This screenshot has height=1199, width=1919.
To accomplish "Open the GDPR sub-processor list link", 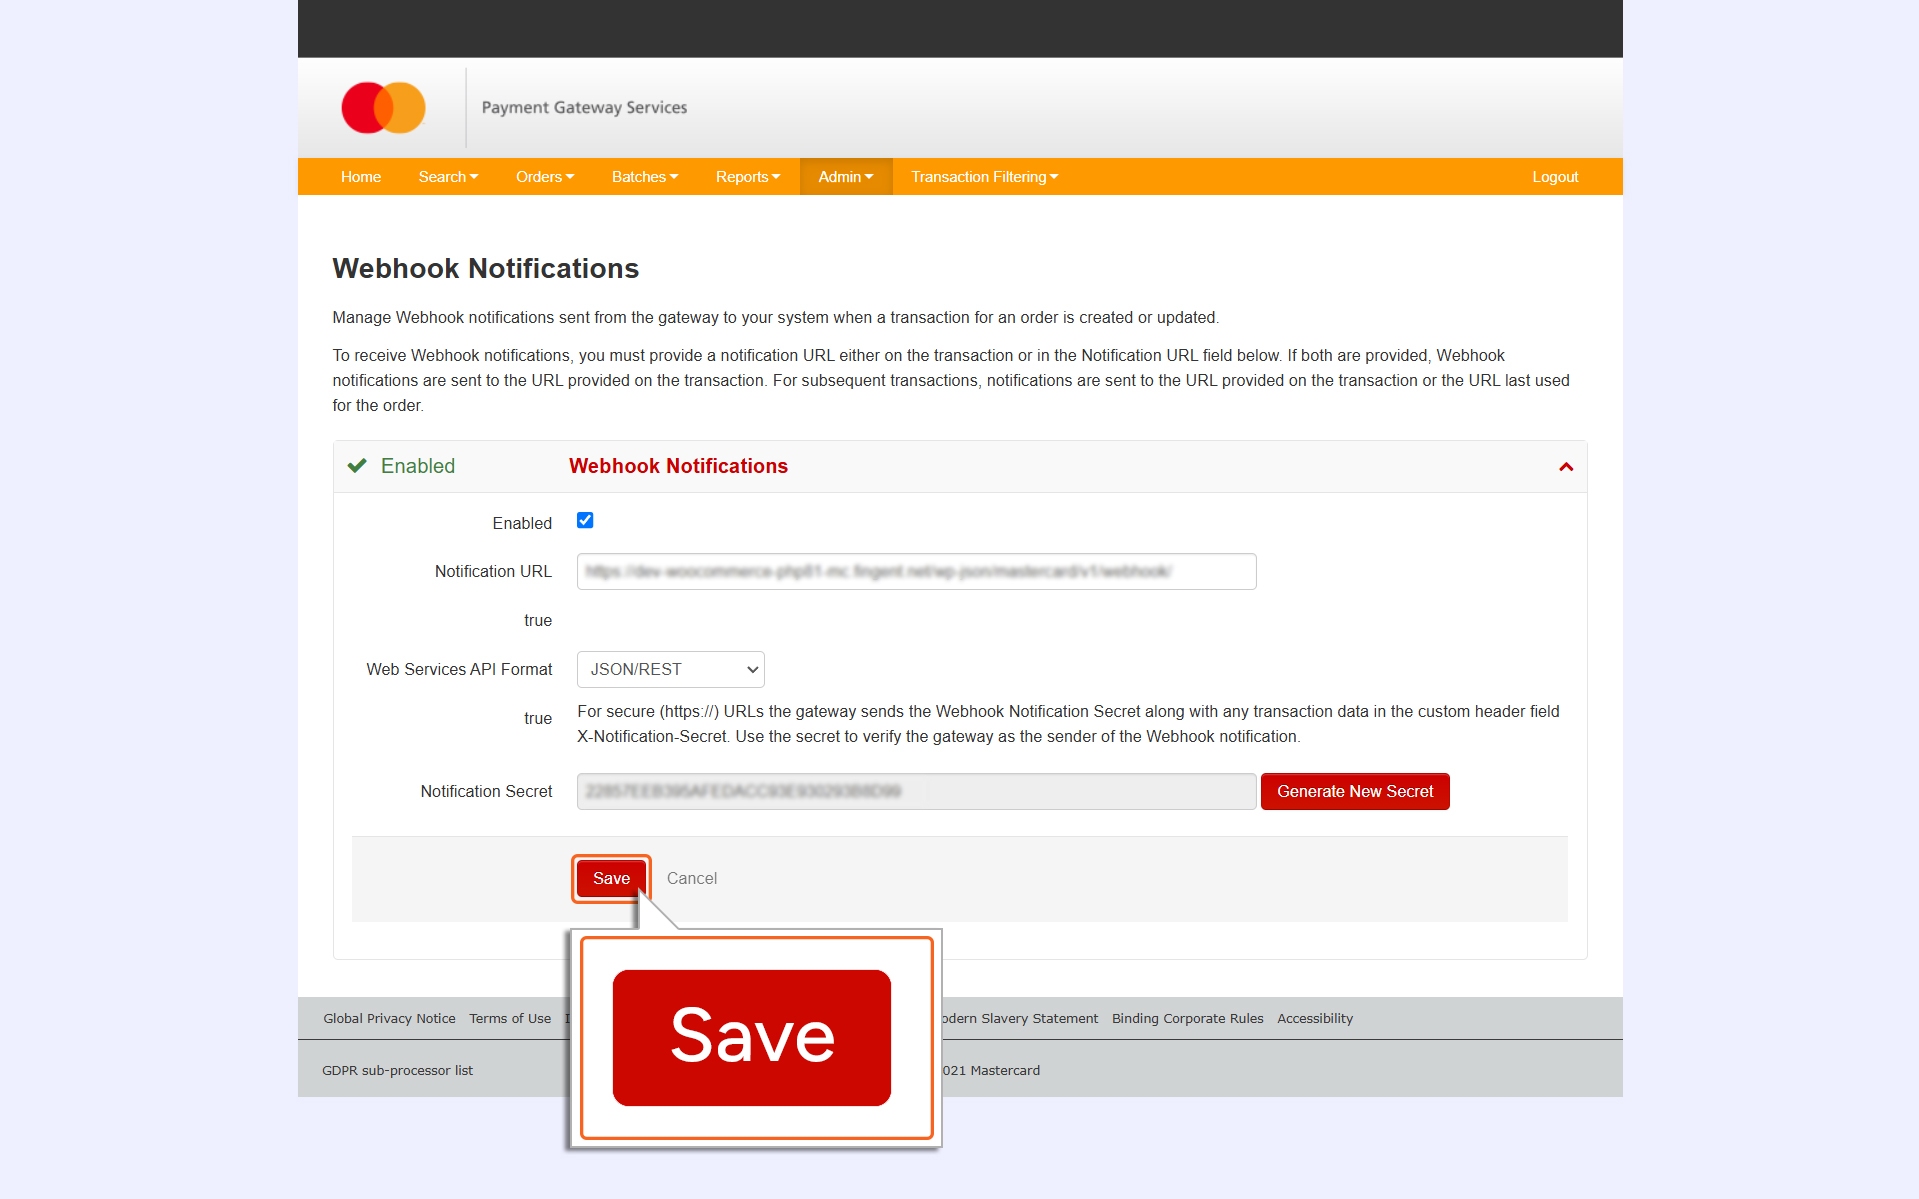I will click(397, 1071).
